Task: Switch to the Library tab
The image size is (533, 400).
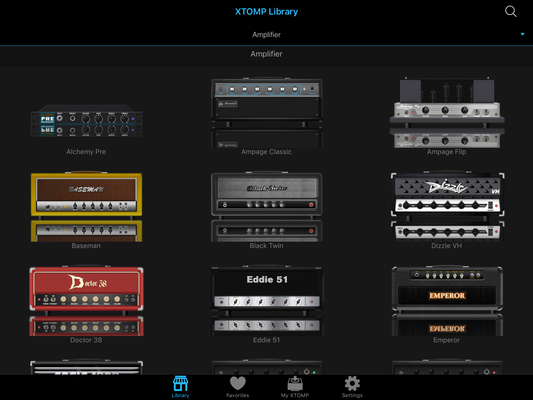Action: click(180, 387)
